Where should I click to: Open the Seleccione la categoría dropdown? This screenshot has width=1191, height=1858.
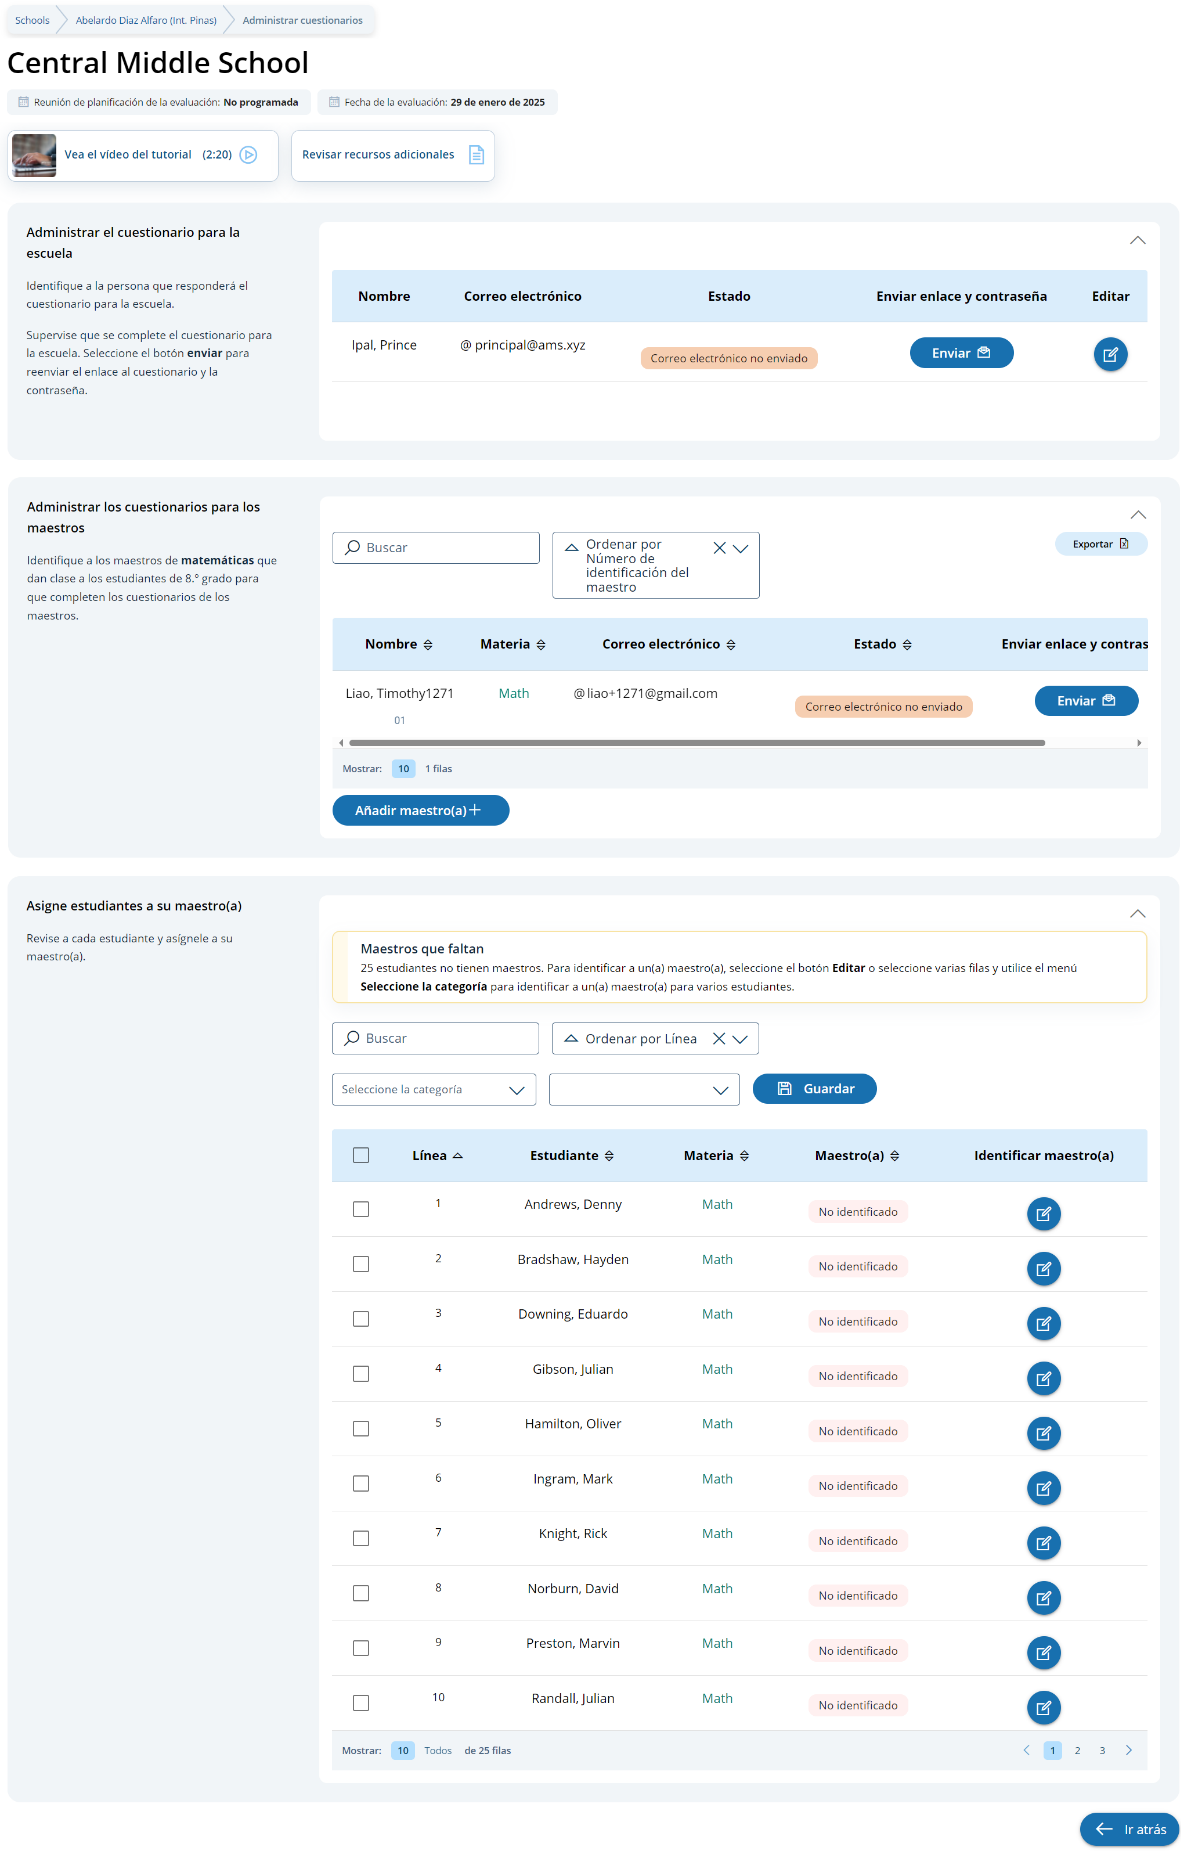pyautogui.click(x=434, y=1090)
